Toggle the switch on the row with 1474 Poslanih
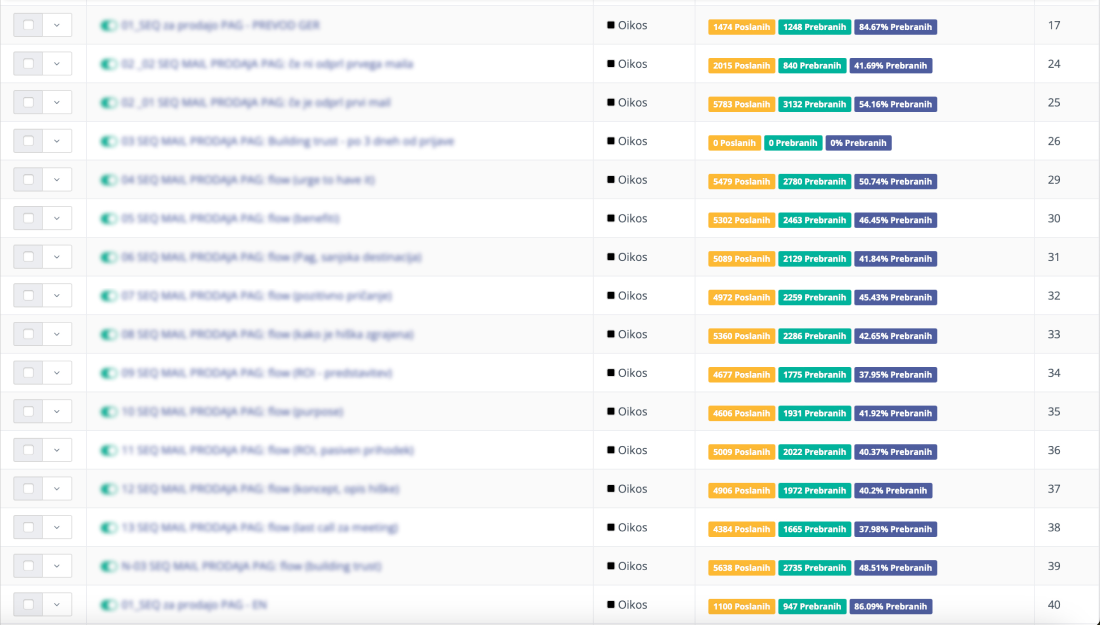 (108, 25)
